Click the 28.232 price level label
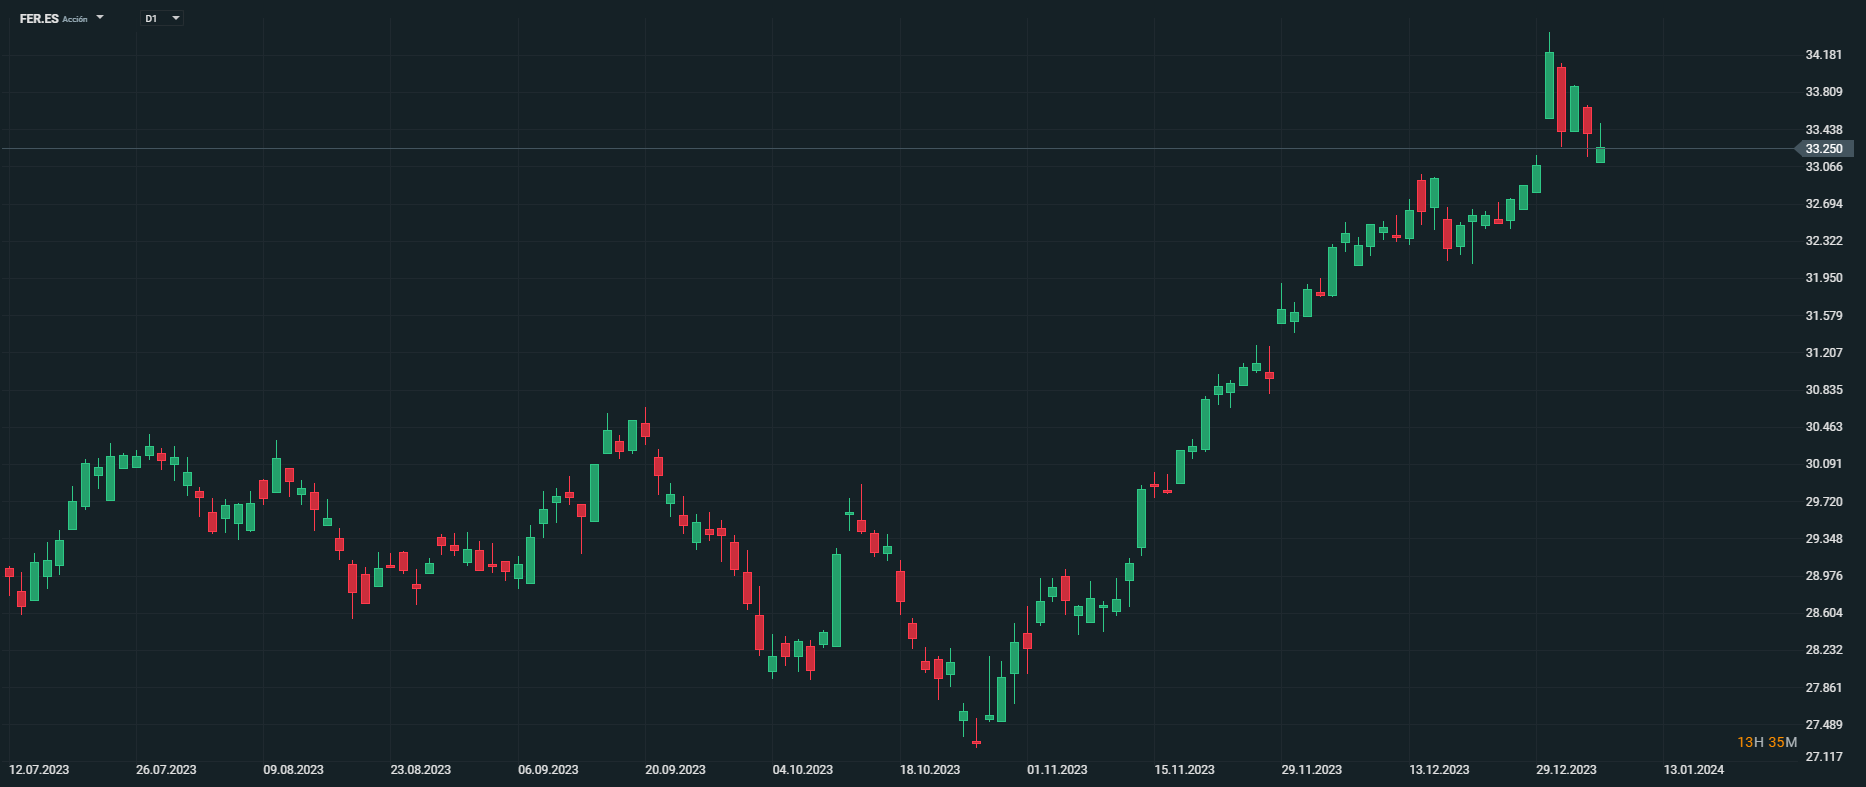 click(1823, 650)
